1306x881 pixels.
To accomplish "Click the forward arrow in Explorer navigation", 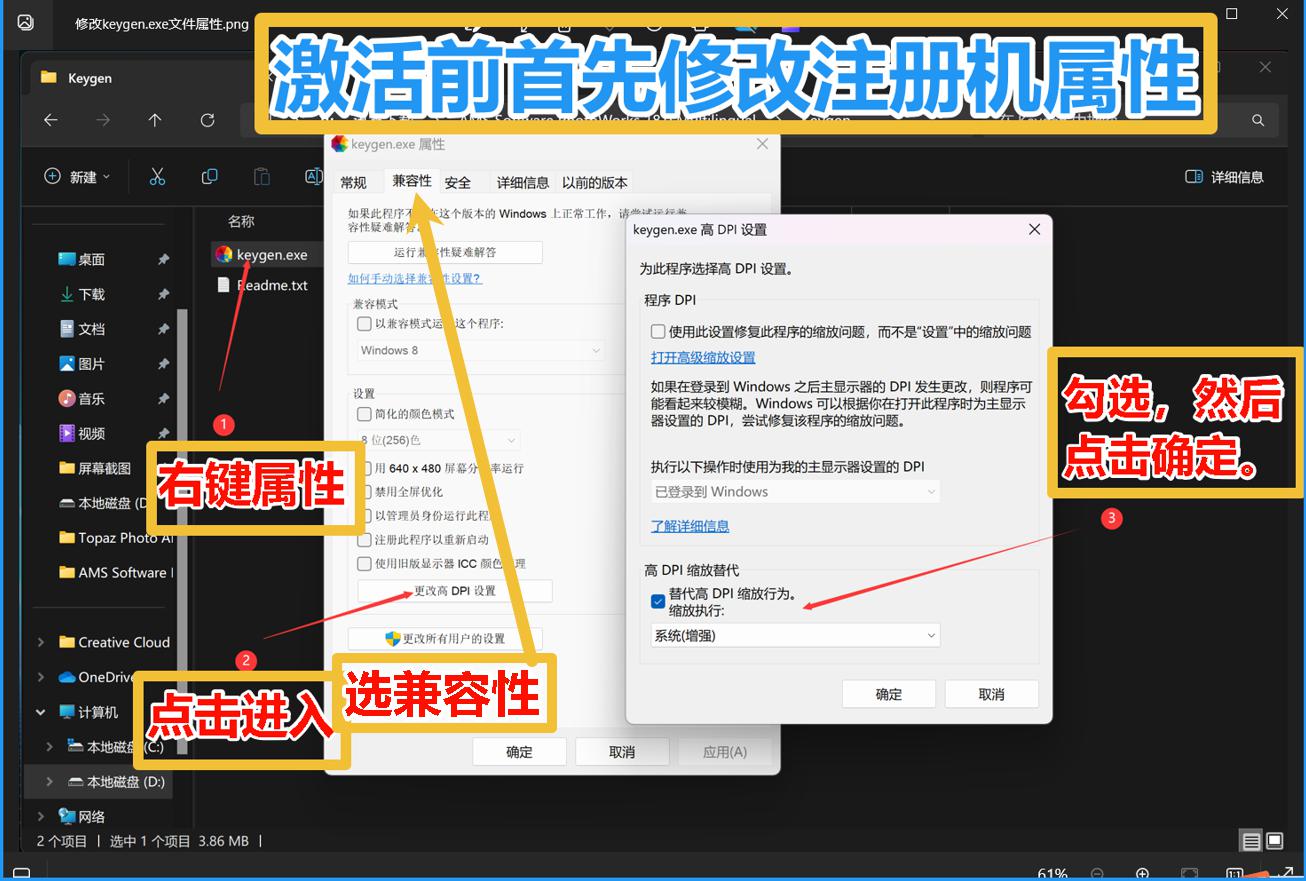I will (103, 120).
